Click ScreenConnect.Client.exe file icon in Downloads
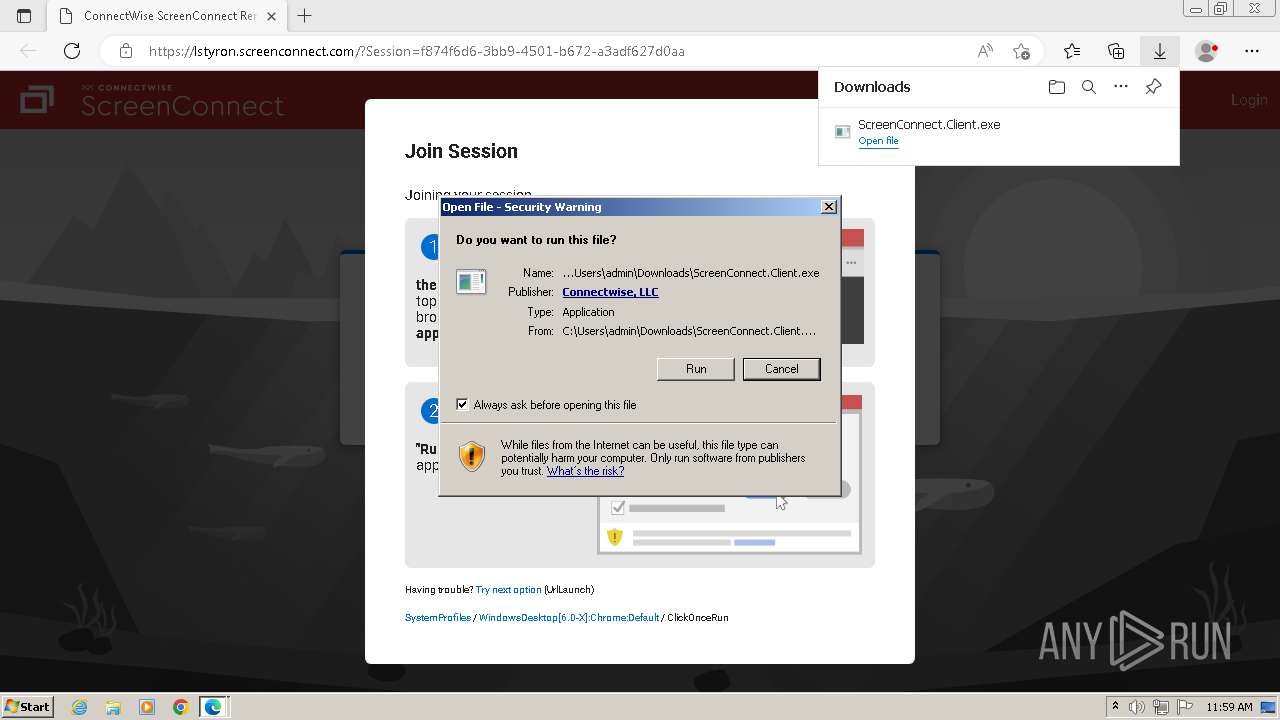The width and height of the screenshot is (1280, 720). click(x=842, y=132)
